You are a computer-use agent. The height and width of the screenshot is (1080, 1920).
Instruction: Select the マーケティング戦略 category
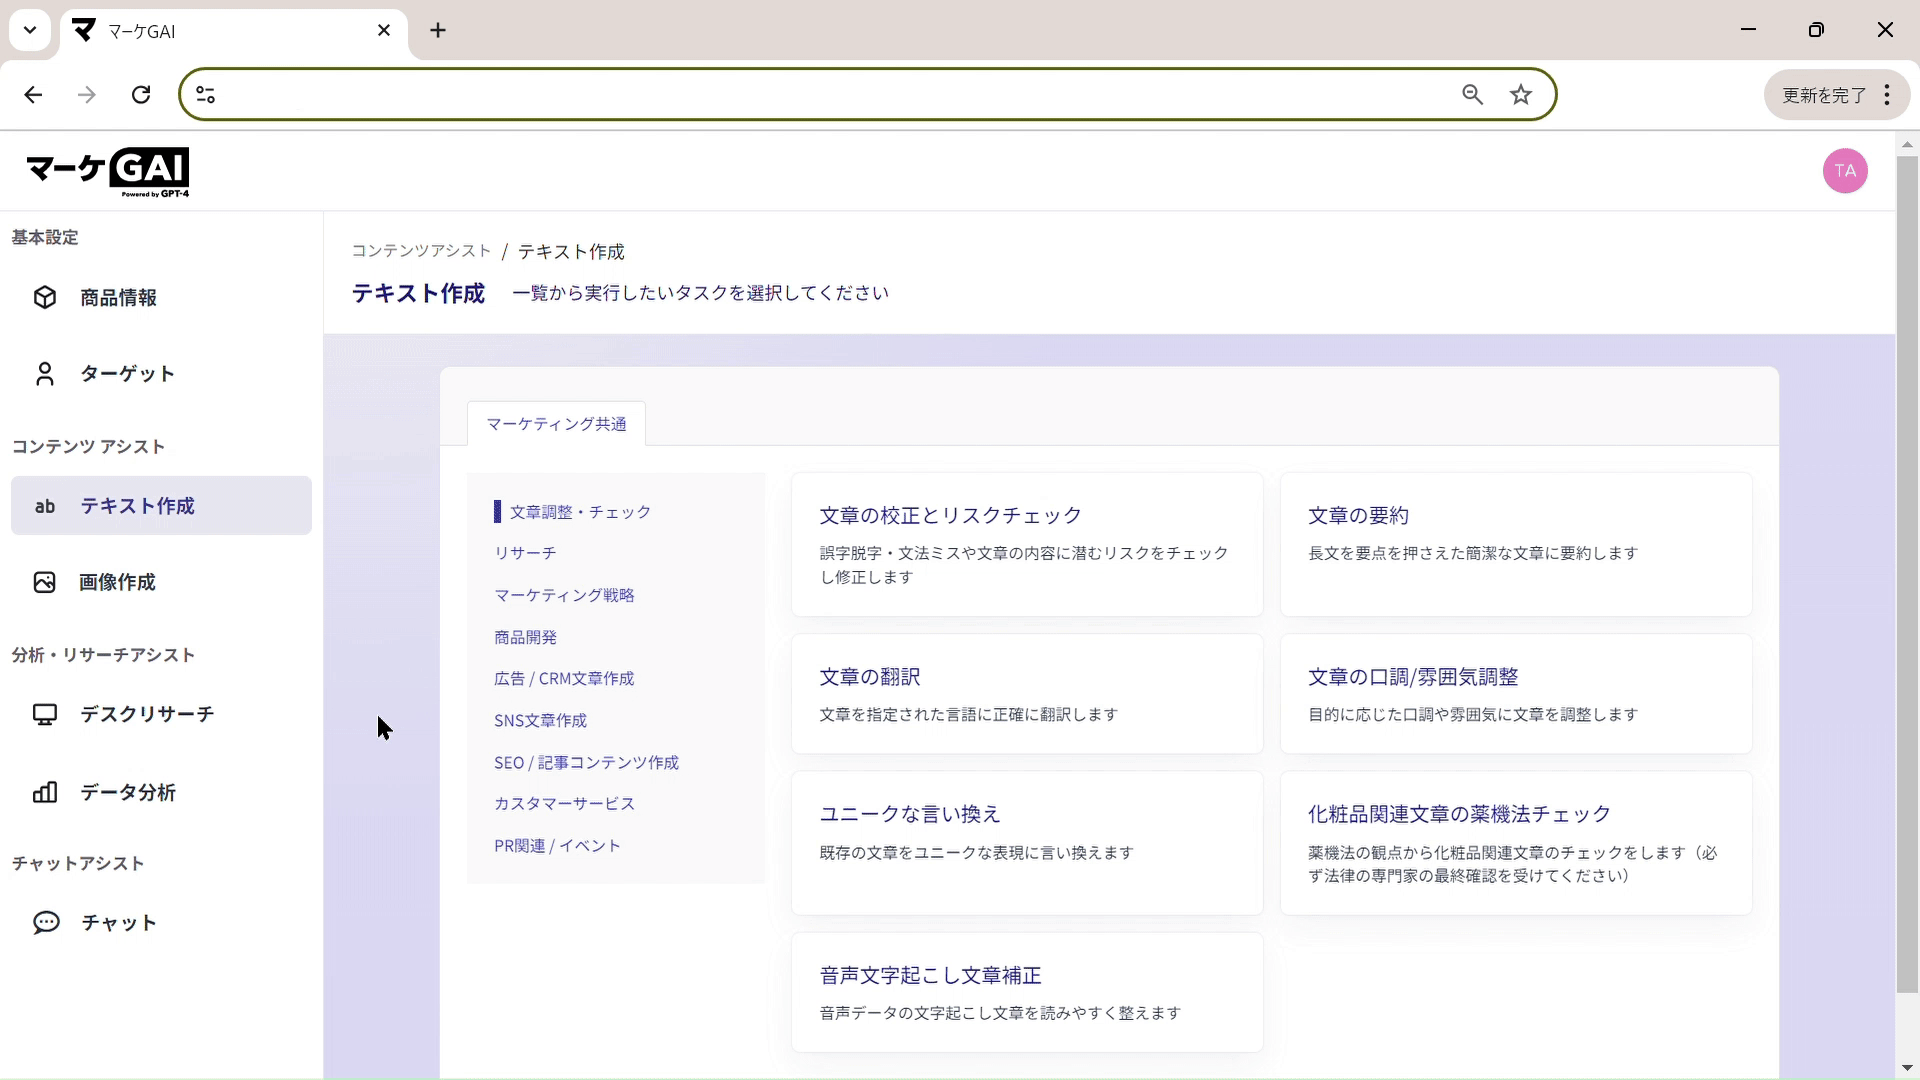[x=564, y=595]
